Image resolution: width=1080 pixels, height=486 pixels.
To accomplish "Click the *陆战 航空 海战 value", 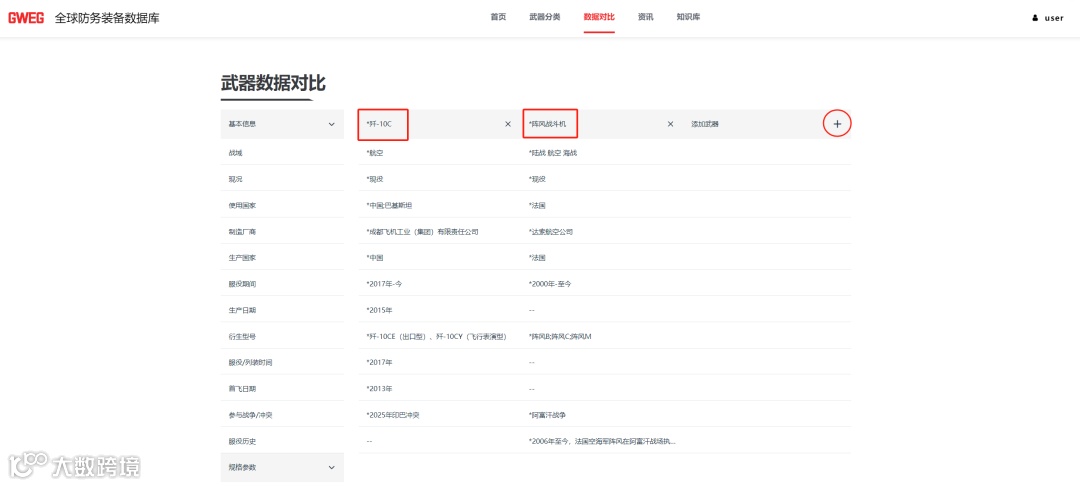I will [552, 153].
